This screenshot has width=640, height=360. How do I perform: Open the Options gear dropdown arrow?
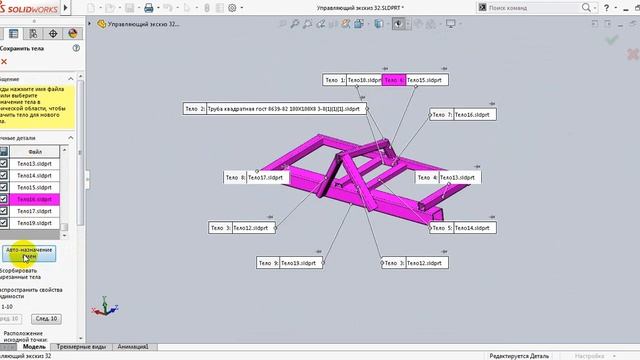242,7
